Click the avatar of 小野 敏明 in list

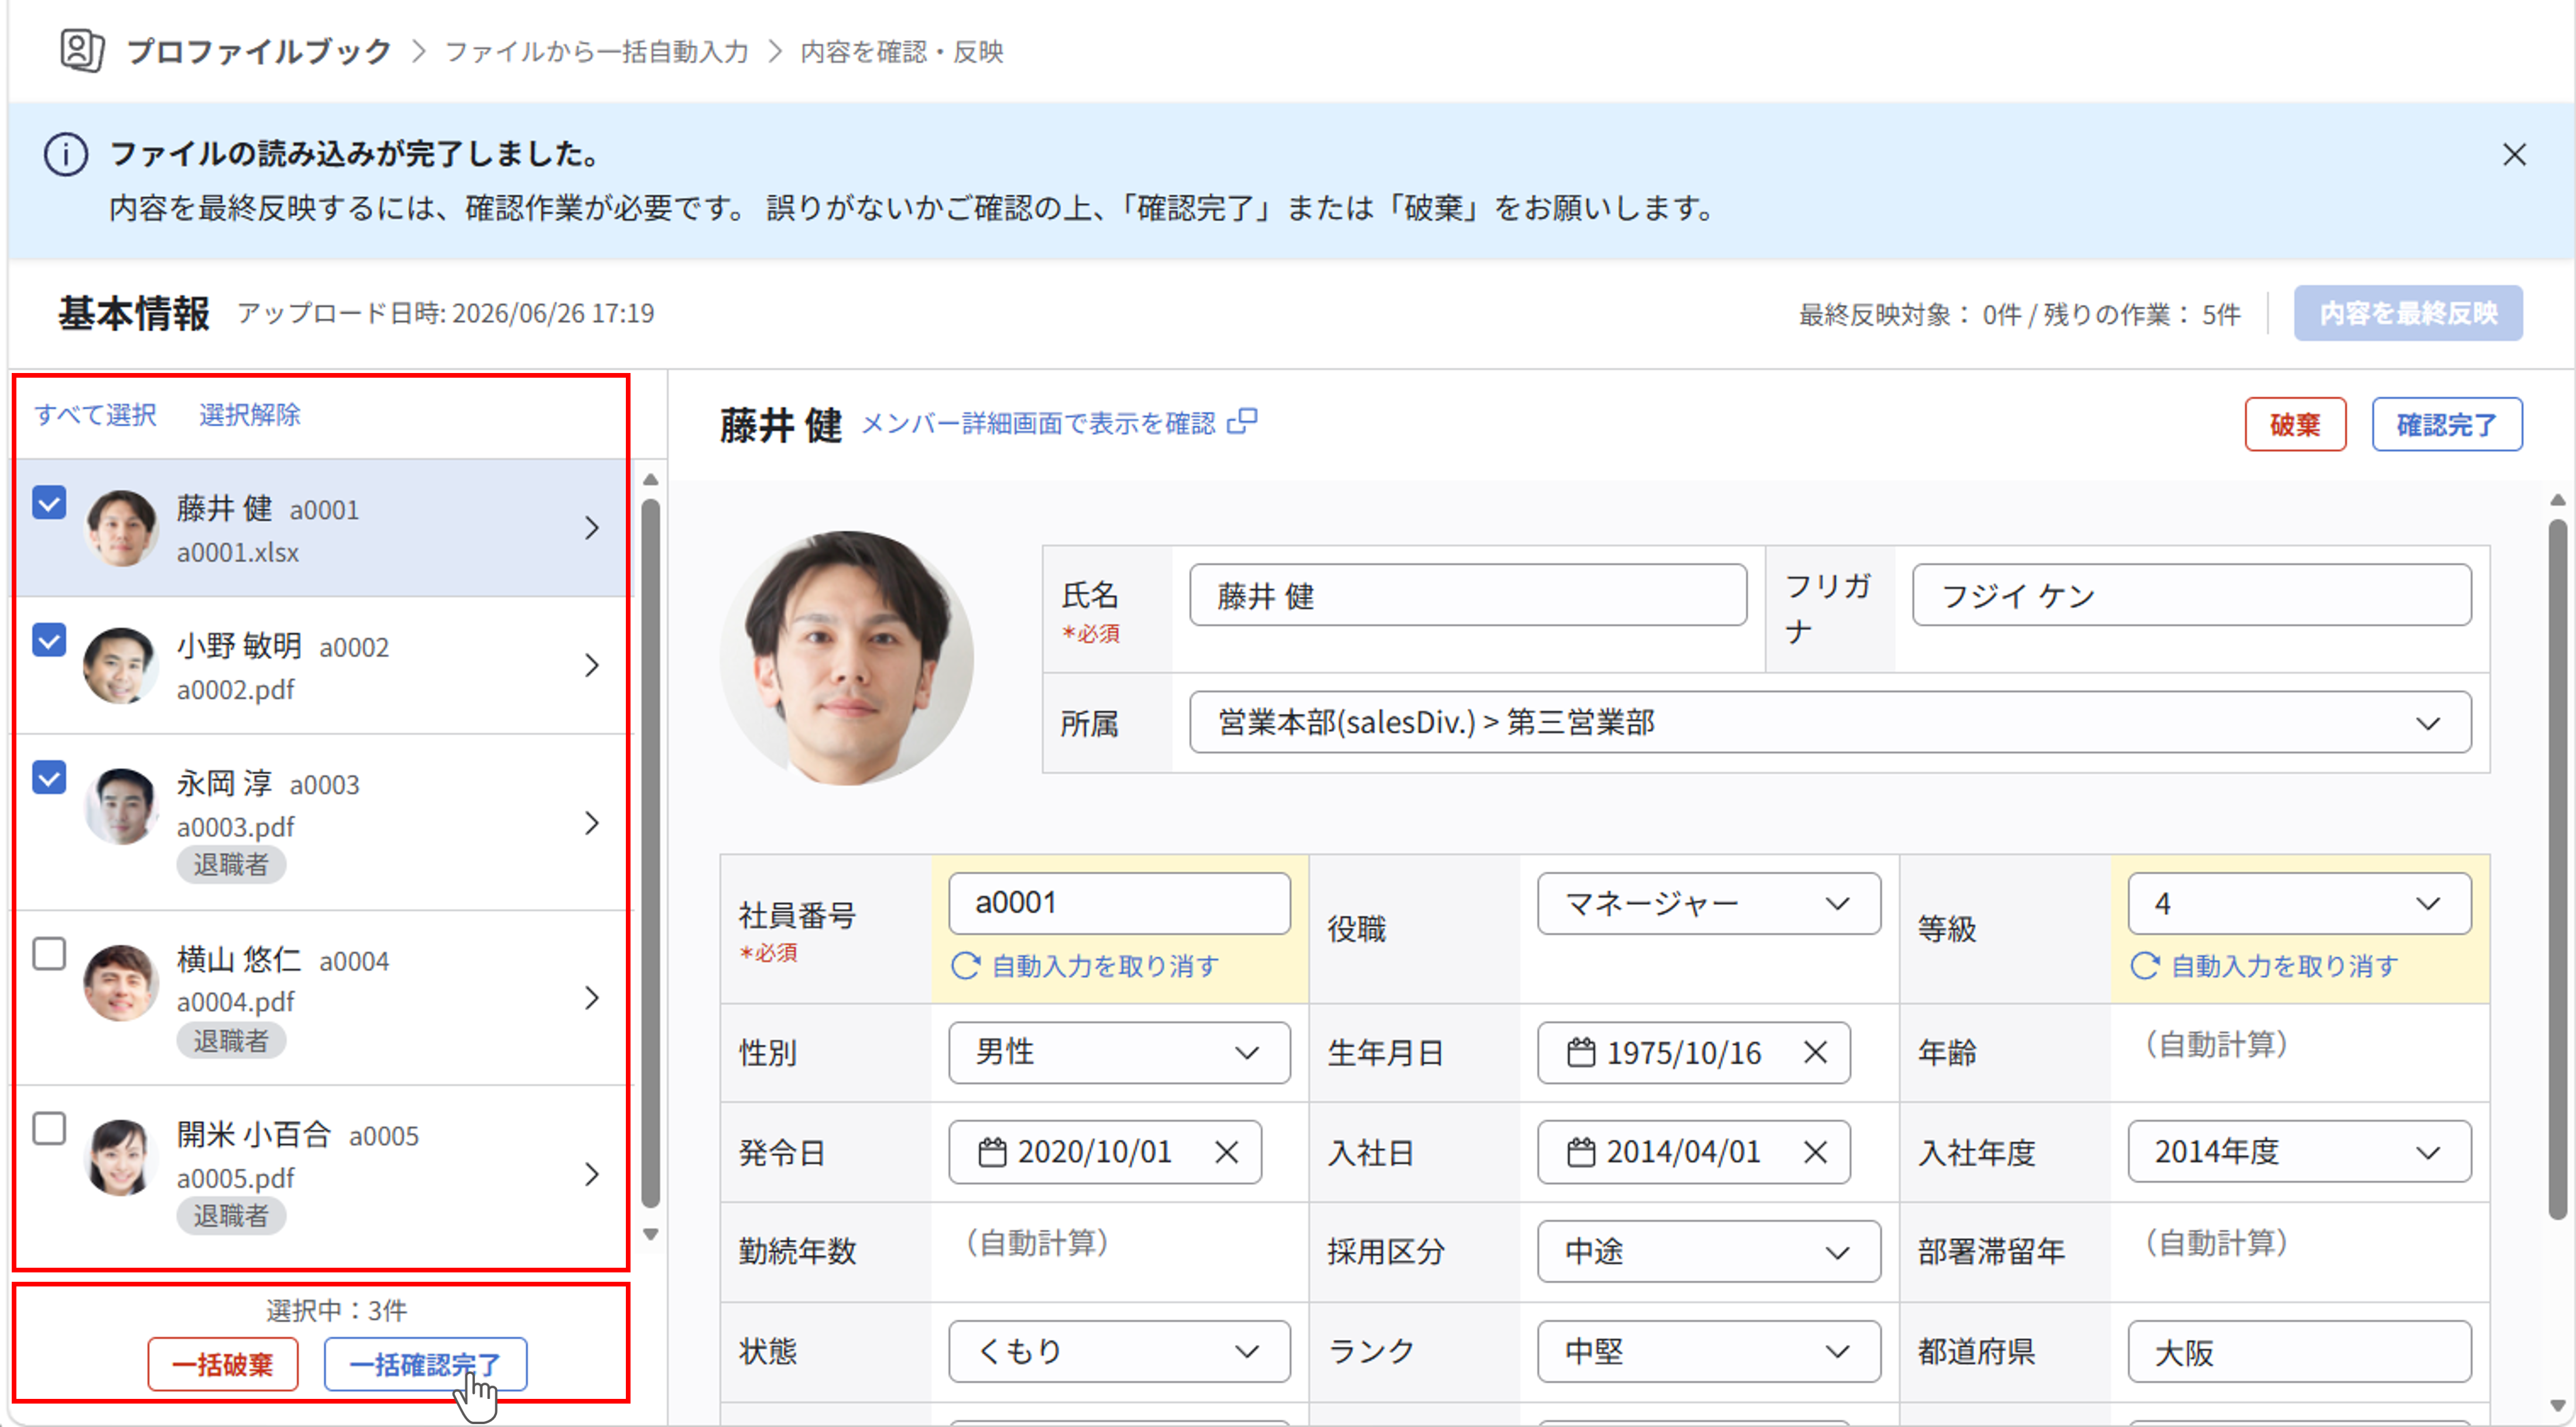pyautogui.click(x=121, y=666)
